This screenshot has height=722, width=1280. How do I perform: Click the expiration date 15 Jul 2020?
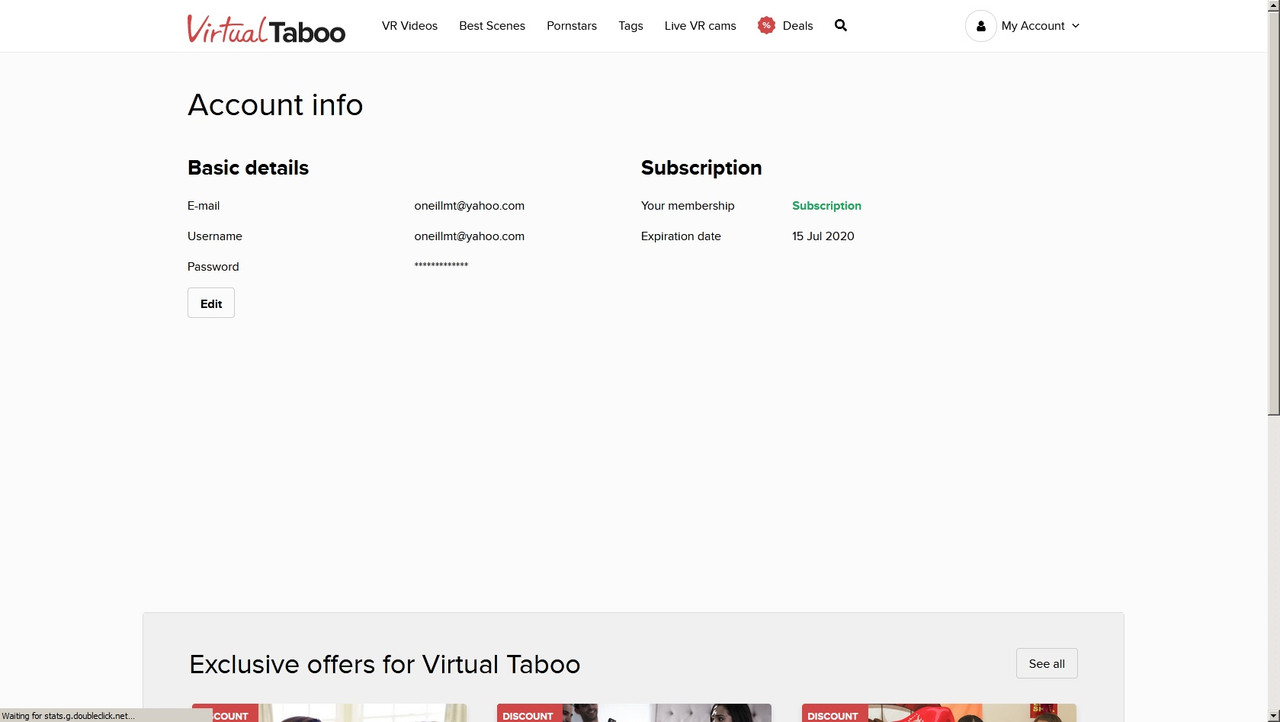coord(823,236)
